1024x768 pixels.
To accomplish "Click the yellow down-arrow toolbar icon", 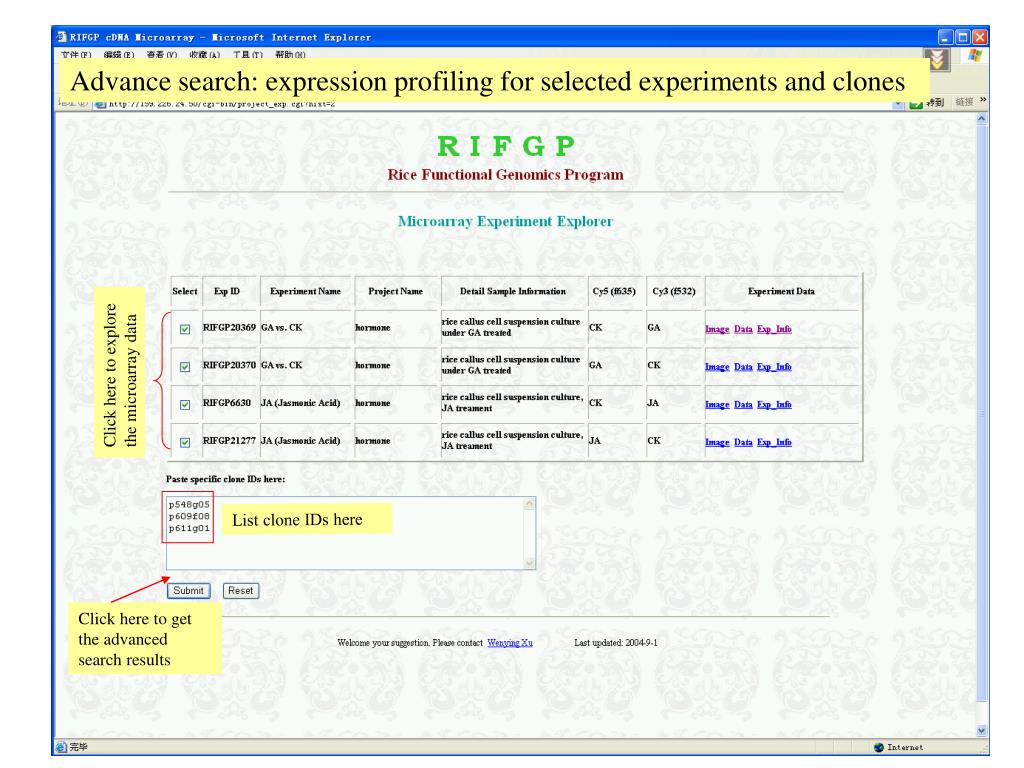I will click(937, 59).
